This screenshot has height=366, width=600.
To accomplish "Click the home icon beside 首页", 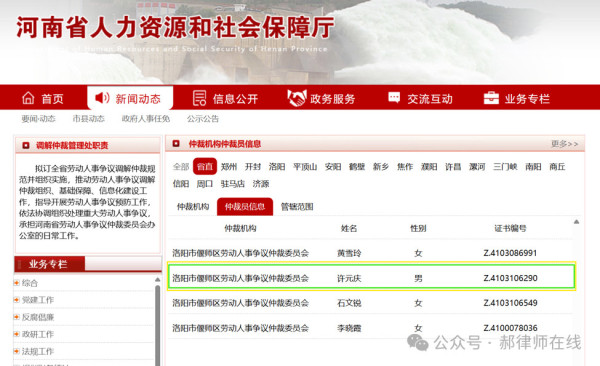I will coord(28,98).
